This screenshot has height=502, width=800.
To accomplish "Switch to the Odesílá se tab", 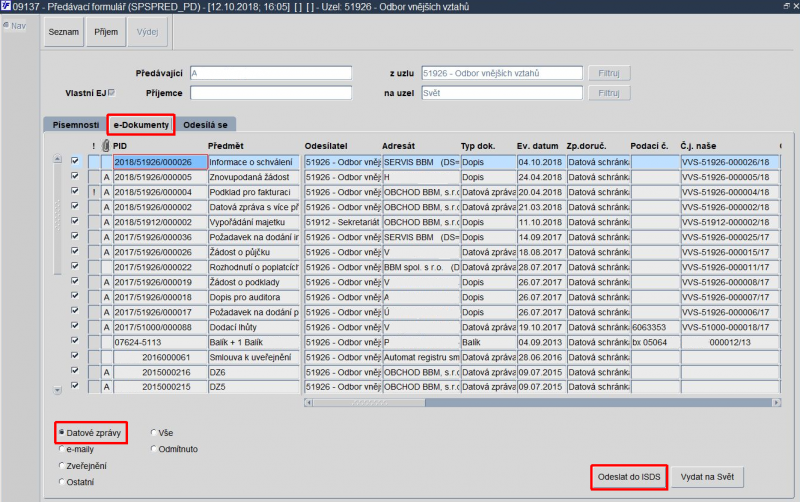I will tap(206, 124).
